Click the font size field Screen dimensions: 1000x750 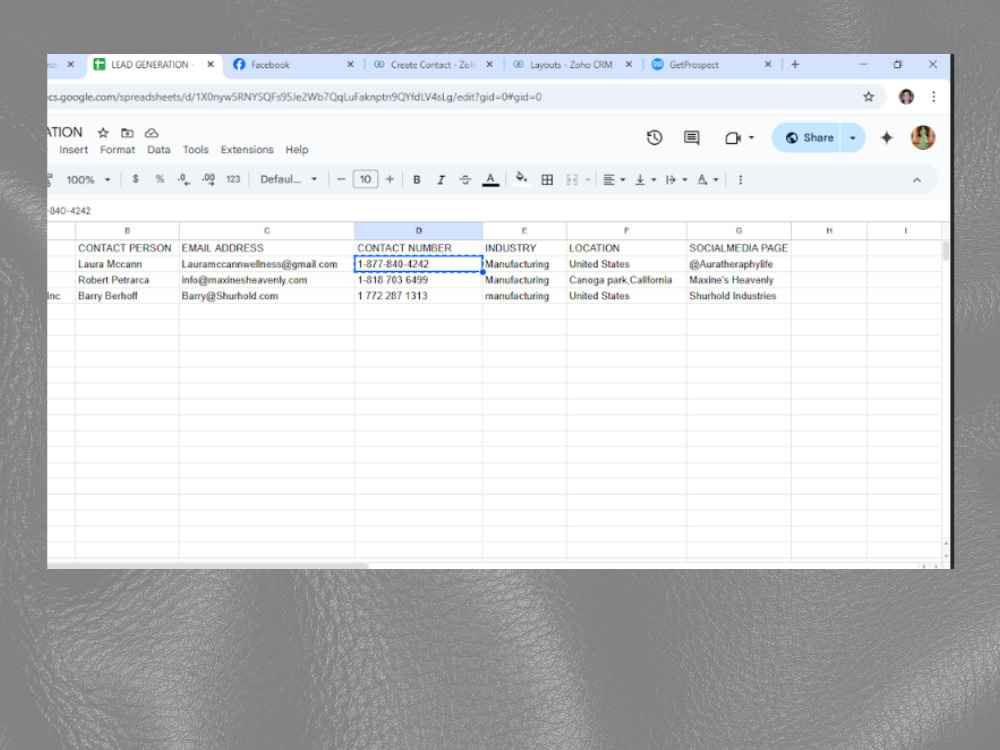click(365, 179)
